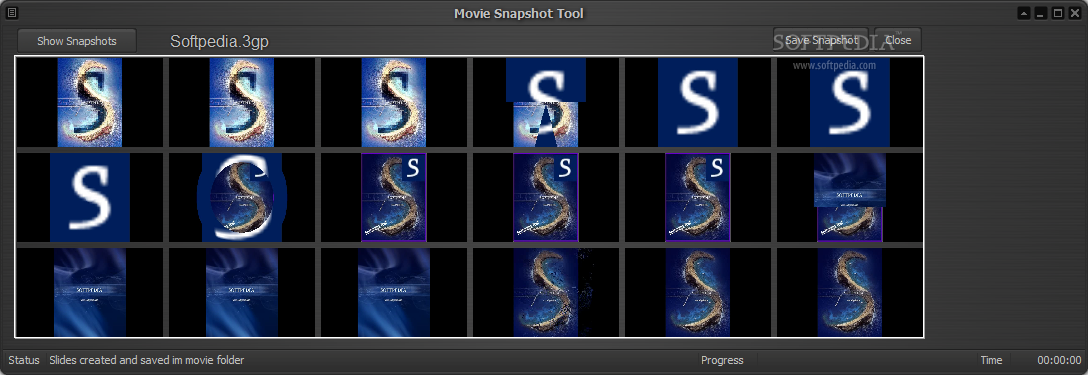Select third-row second blue Softpedia wallpaper snapshot
The image size is (1088, 375).
pyautogui.click(x=241, y=292)
